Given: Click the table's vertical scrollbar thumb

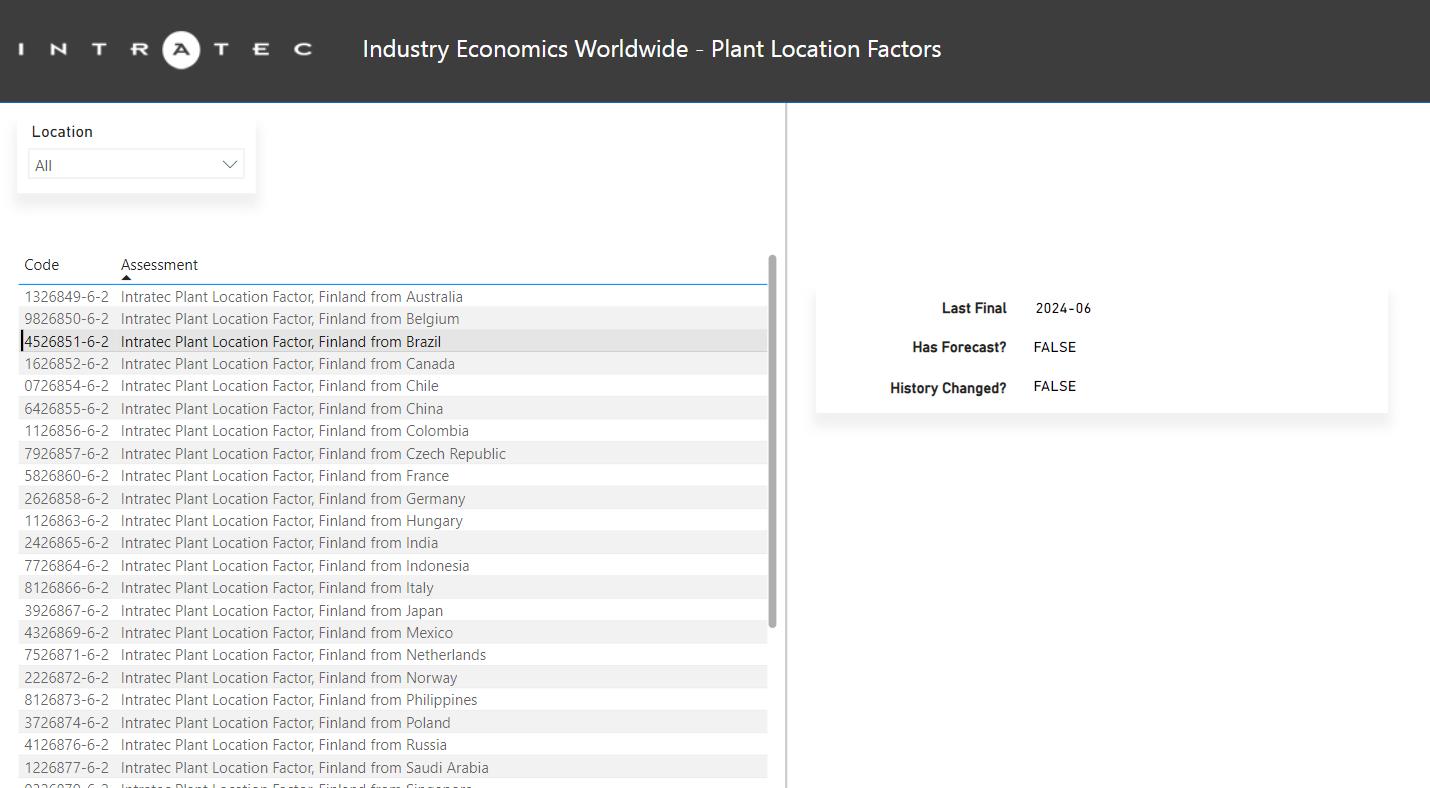Looking at the screenshot, I should (772, 440).
